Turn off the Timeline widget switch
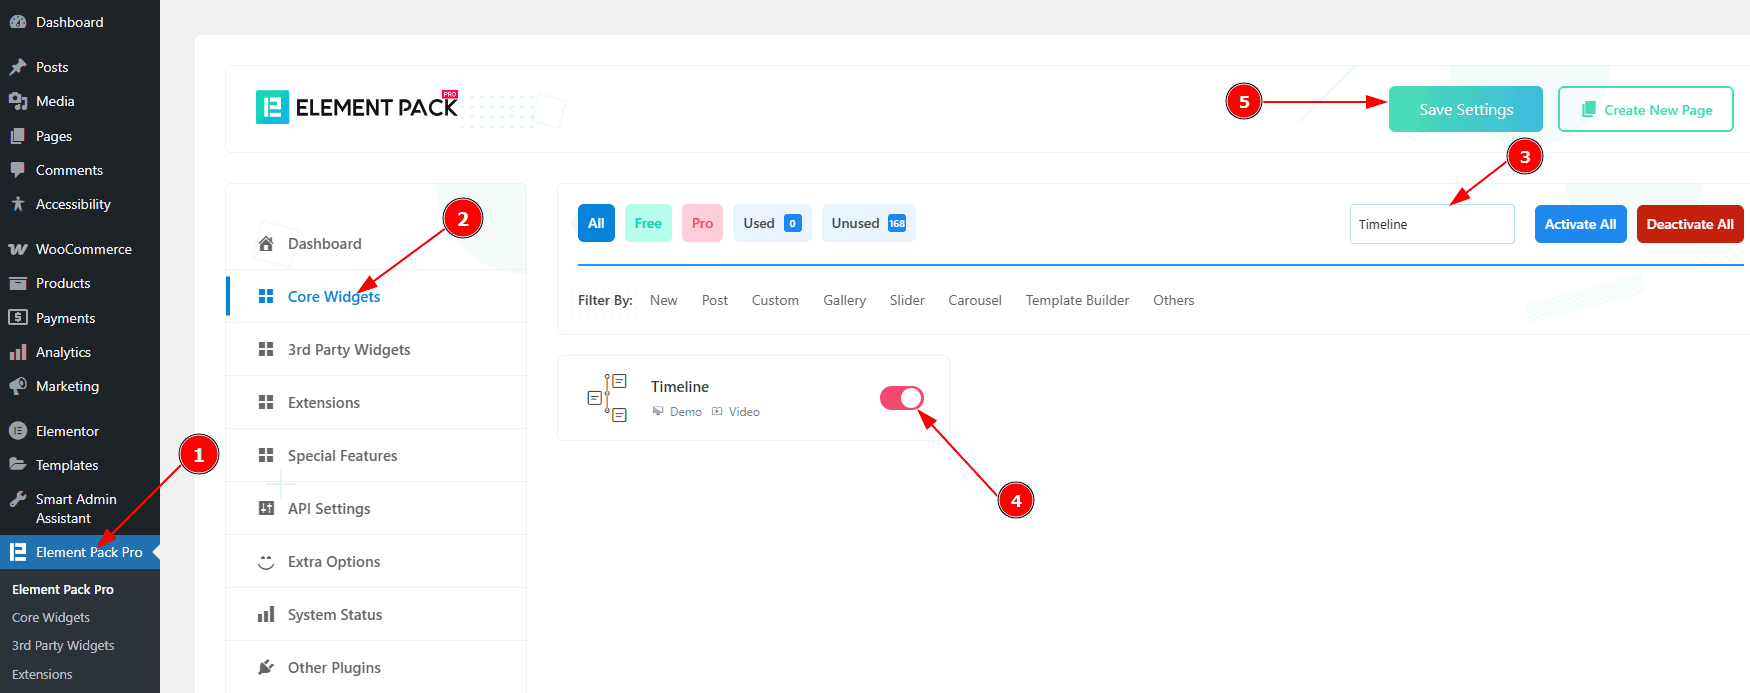 point(901,398)
